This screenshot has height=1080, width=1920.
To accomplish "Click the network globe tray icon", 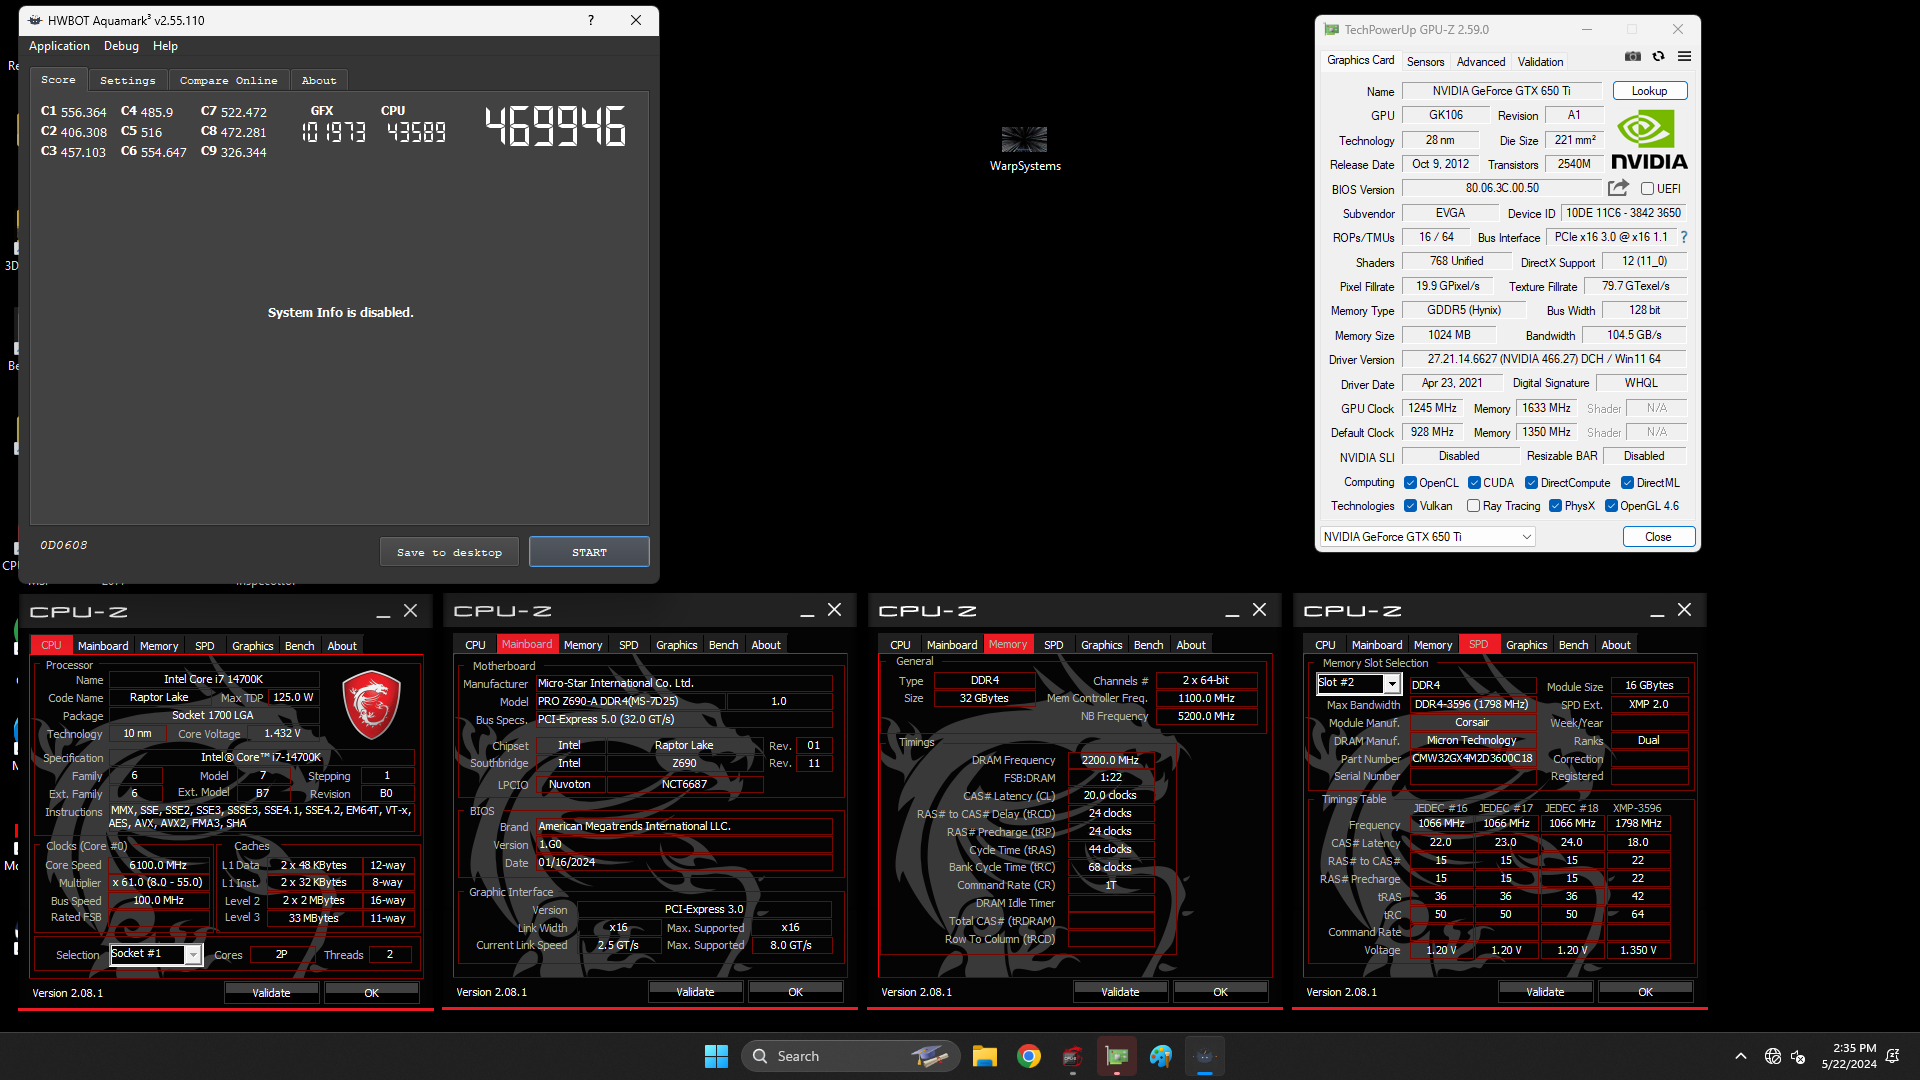I will click(x=1773, y=1056).
